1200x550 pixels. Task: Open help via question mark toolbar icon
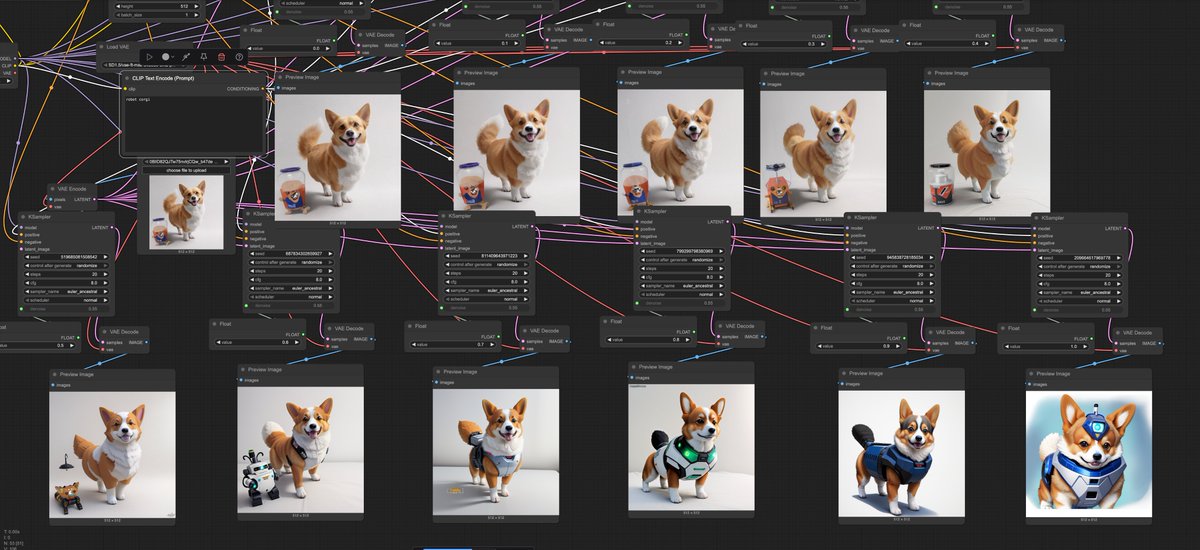(x=240, y=57)
